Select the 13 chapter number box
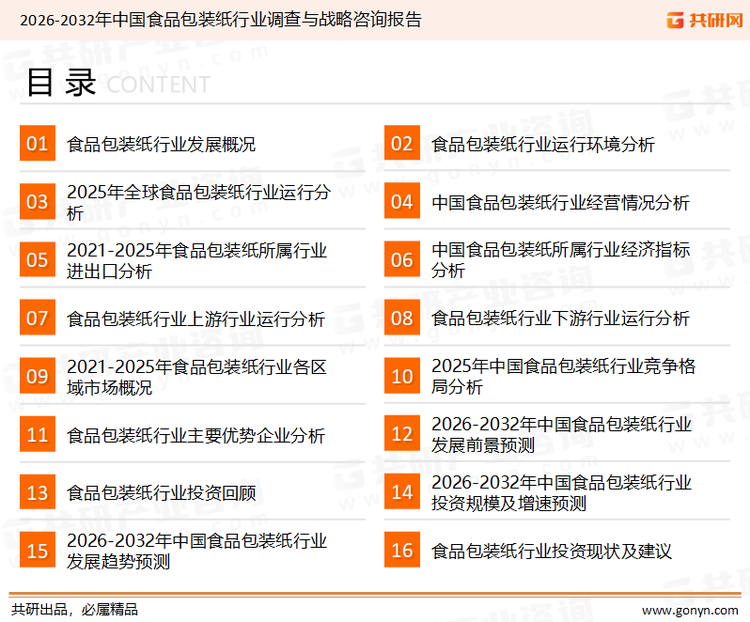Screen dimensions: 750x622 37,493
